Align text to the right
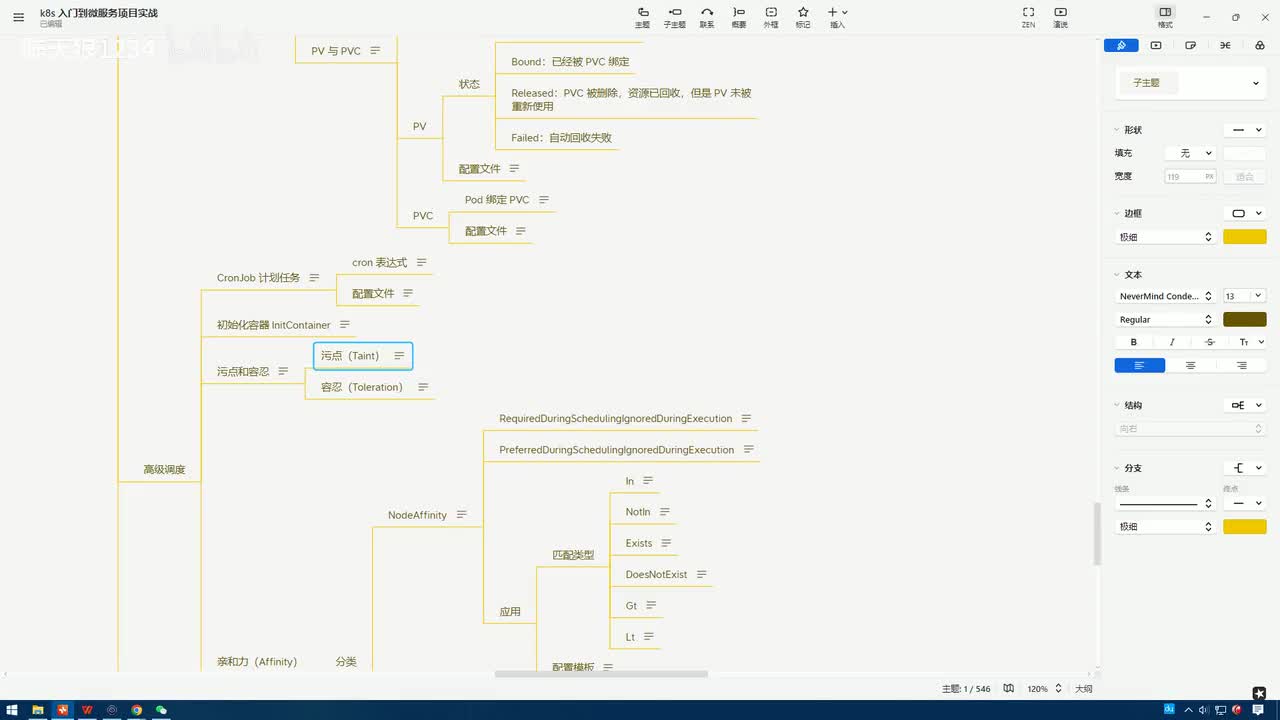 tap(1241, 365)
